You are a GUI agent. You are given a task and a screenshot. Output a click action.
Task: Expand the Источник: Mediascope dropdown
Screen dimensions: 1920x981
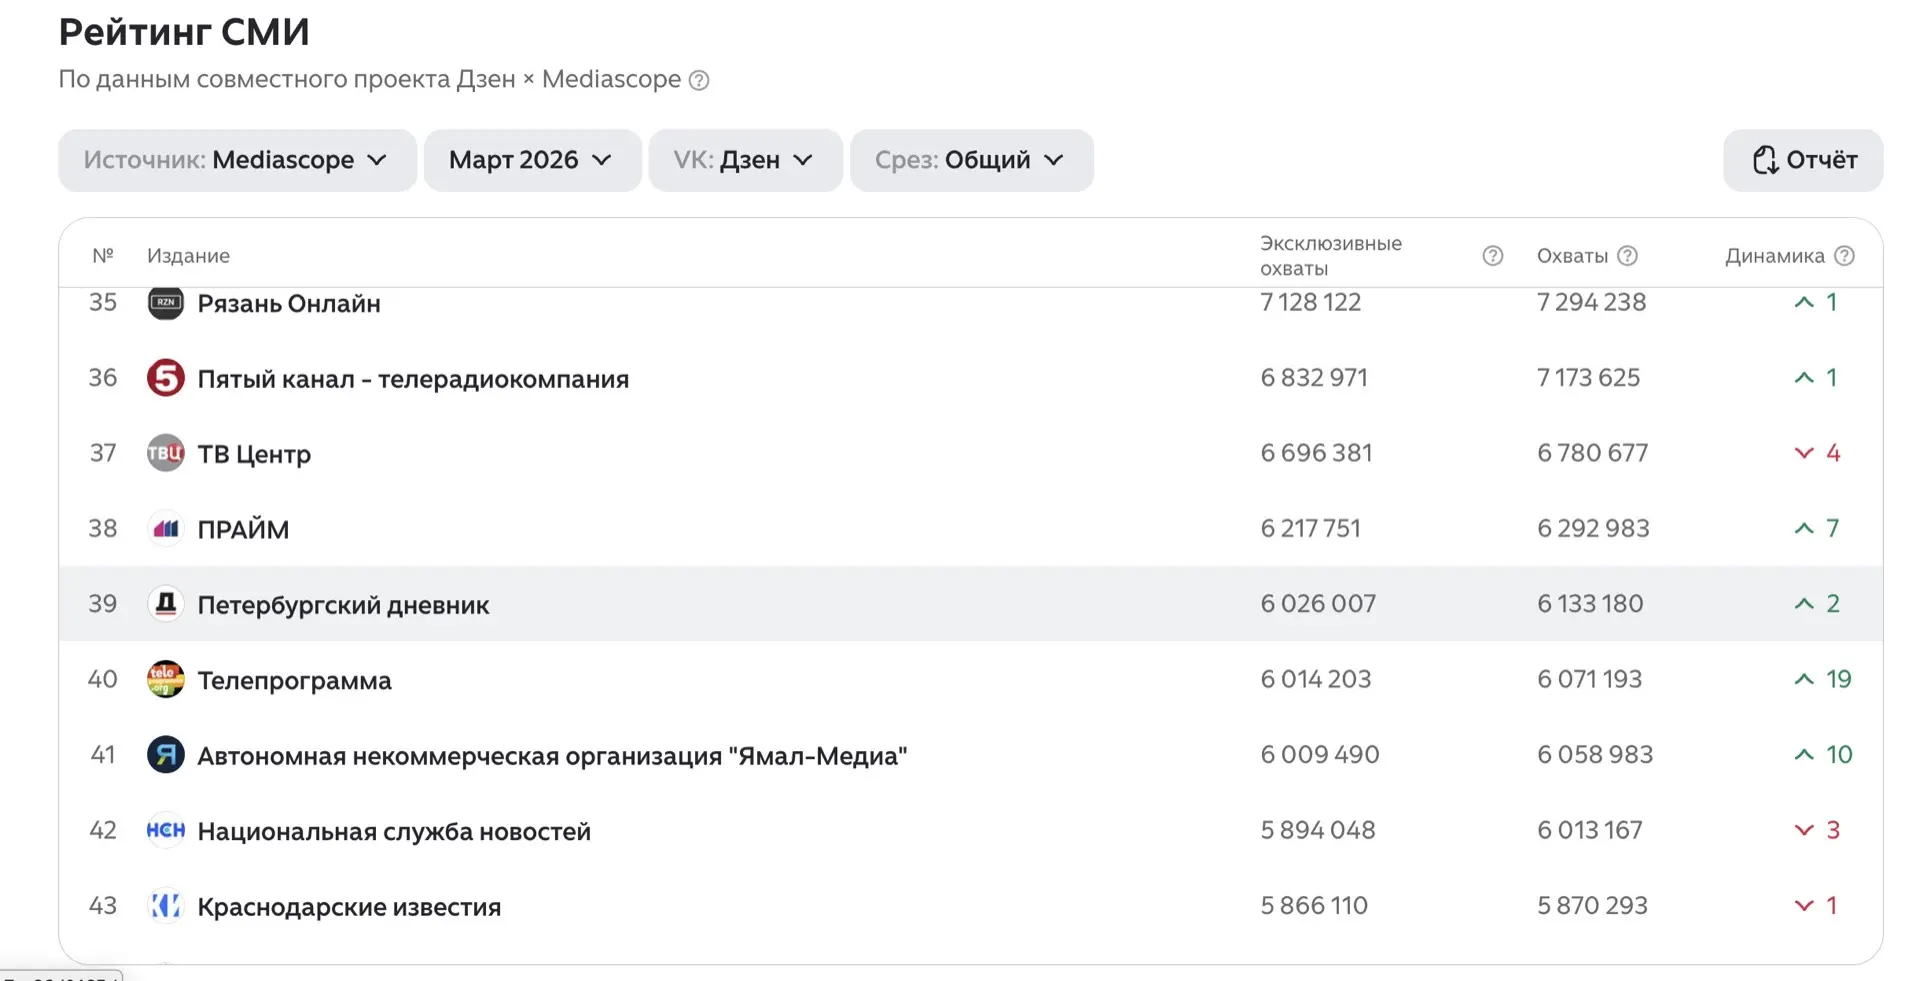coord(237,160)
